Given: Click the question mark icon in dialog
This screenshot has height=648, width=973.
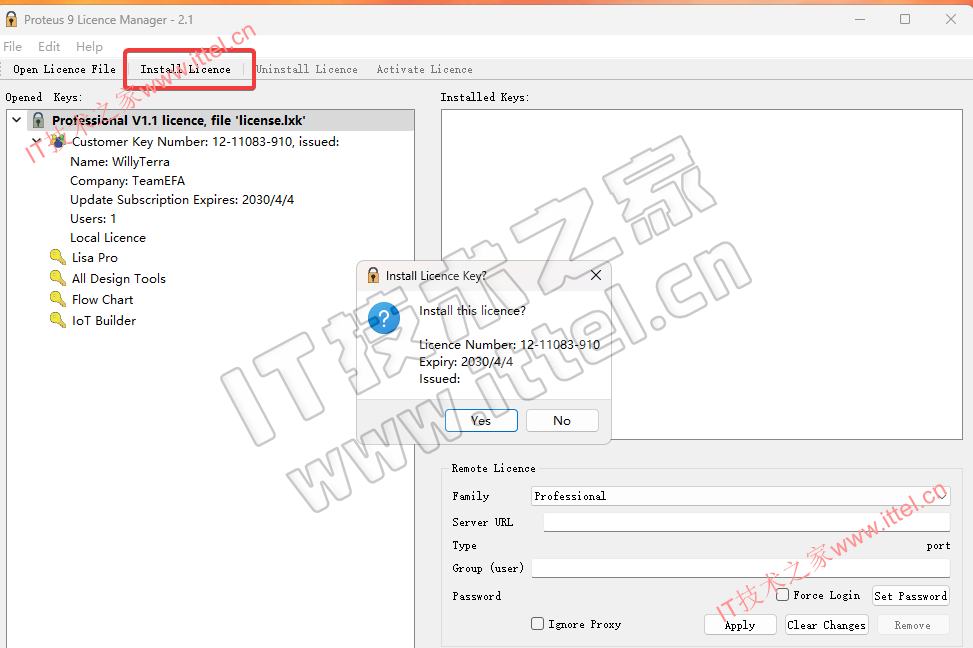Looking at the screenshot, I should tap(384, 318).
